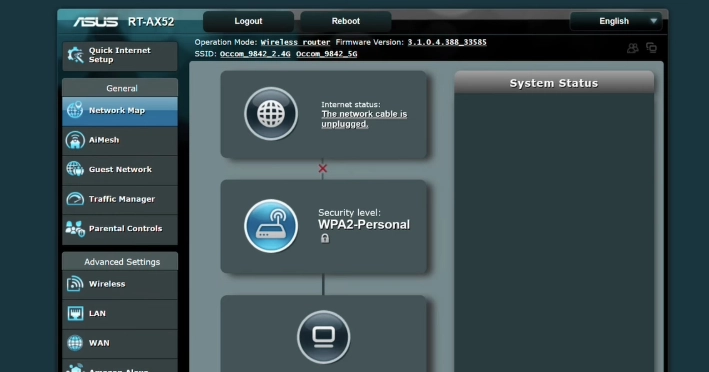Click the copy windows icon in header
Image resolution: width=709 pixels, height=372 pixels.
coord(652,47)
